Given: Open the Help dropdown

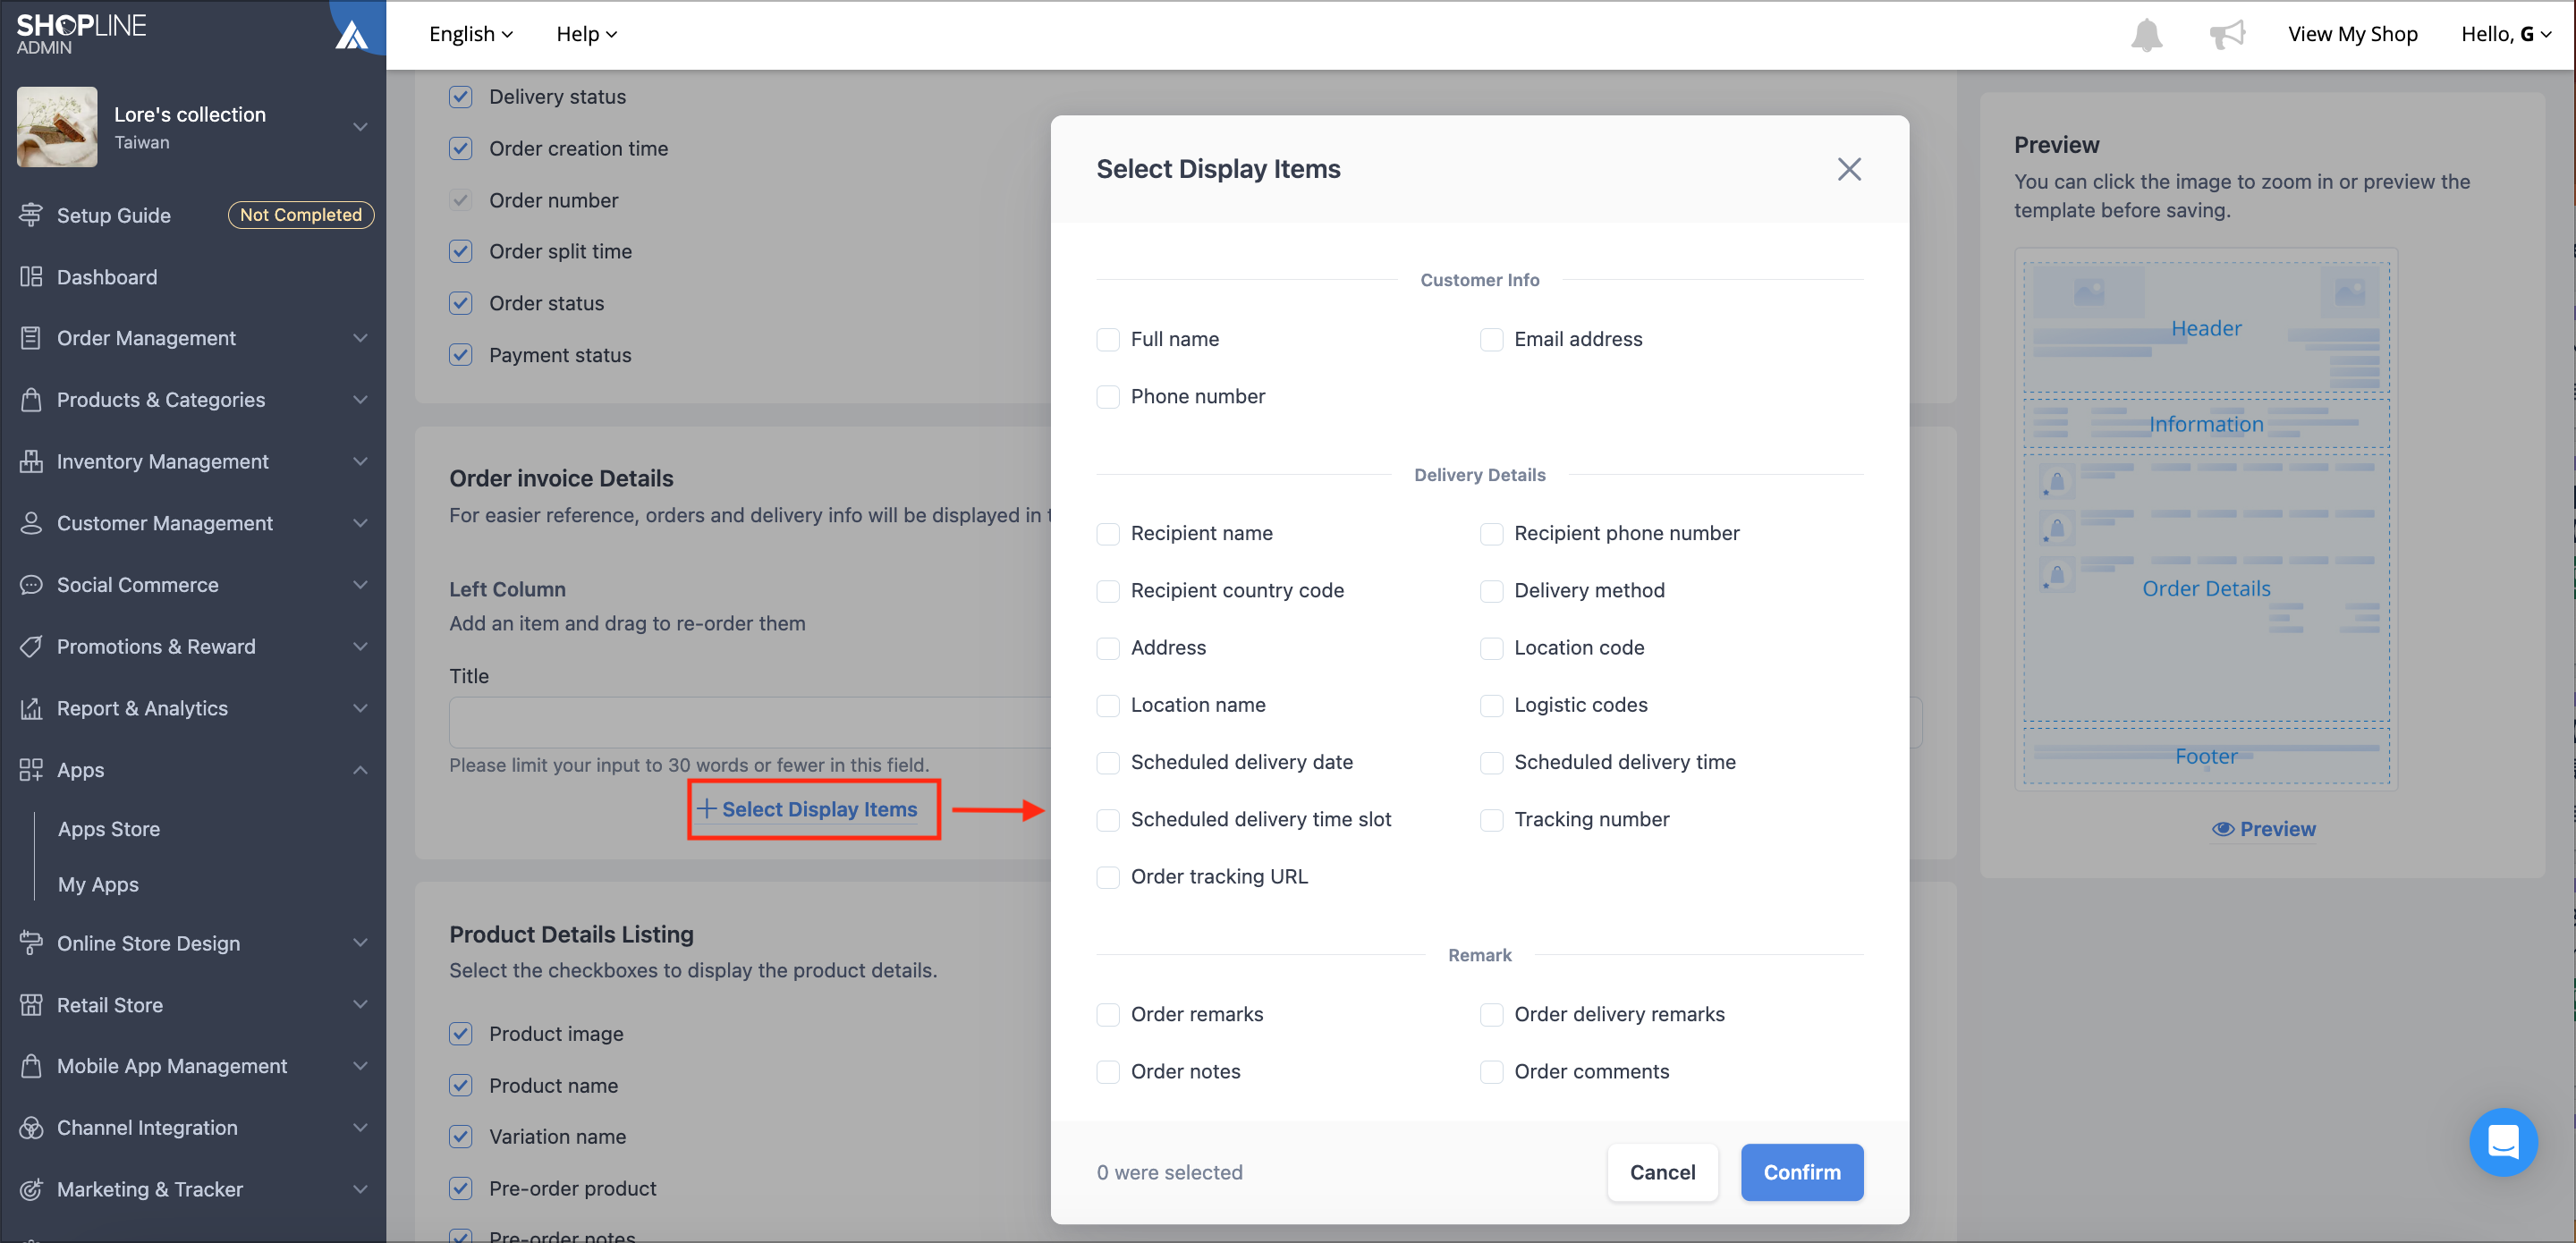Looking at the screenshot, I should (587, 34).
